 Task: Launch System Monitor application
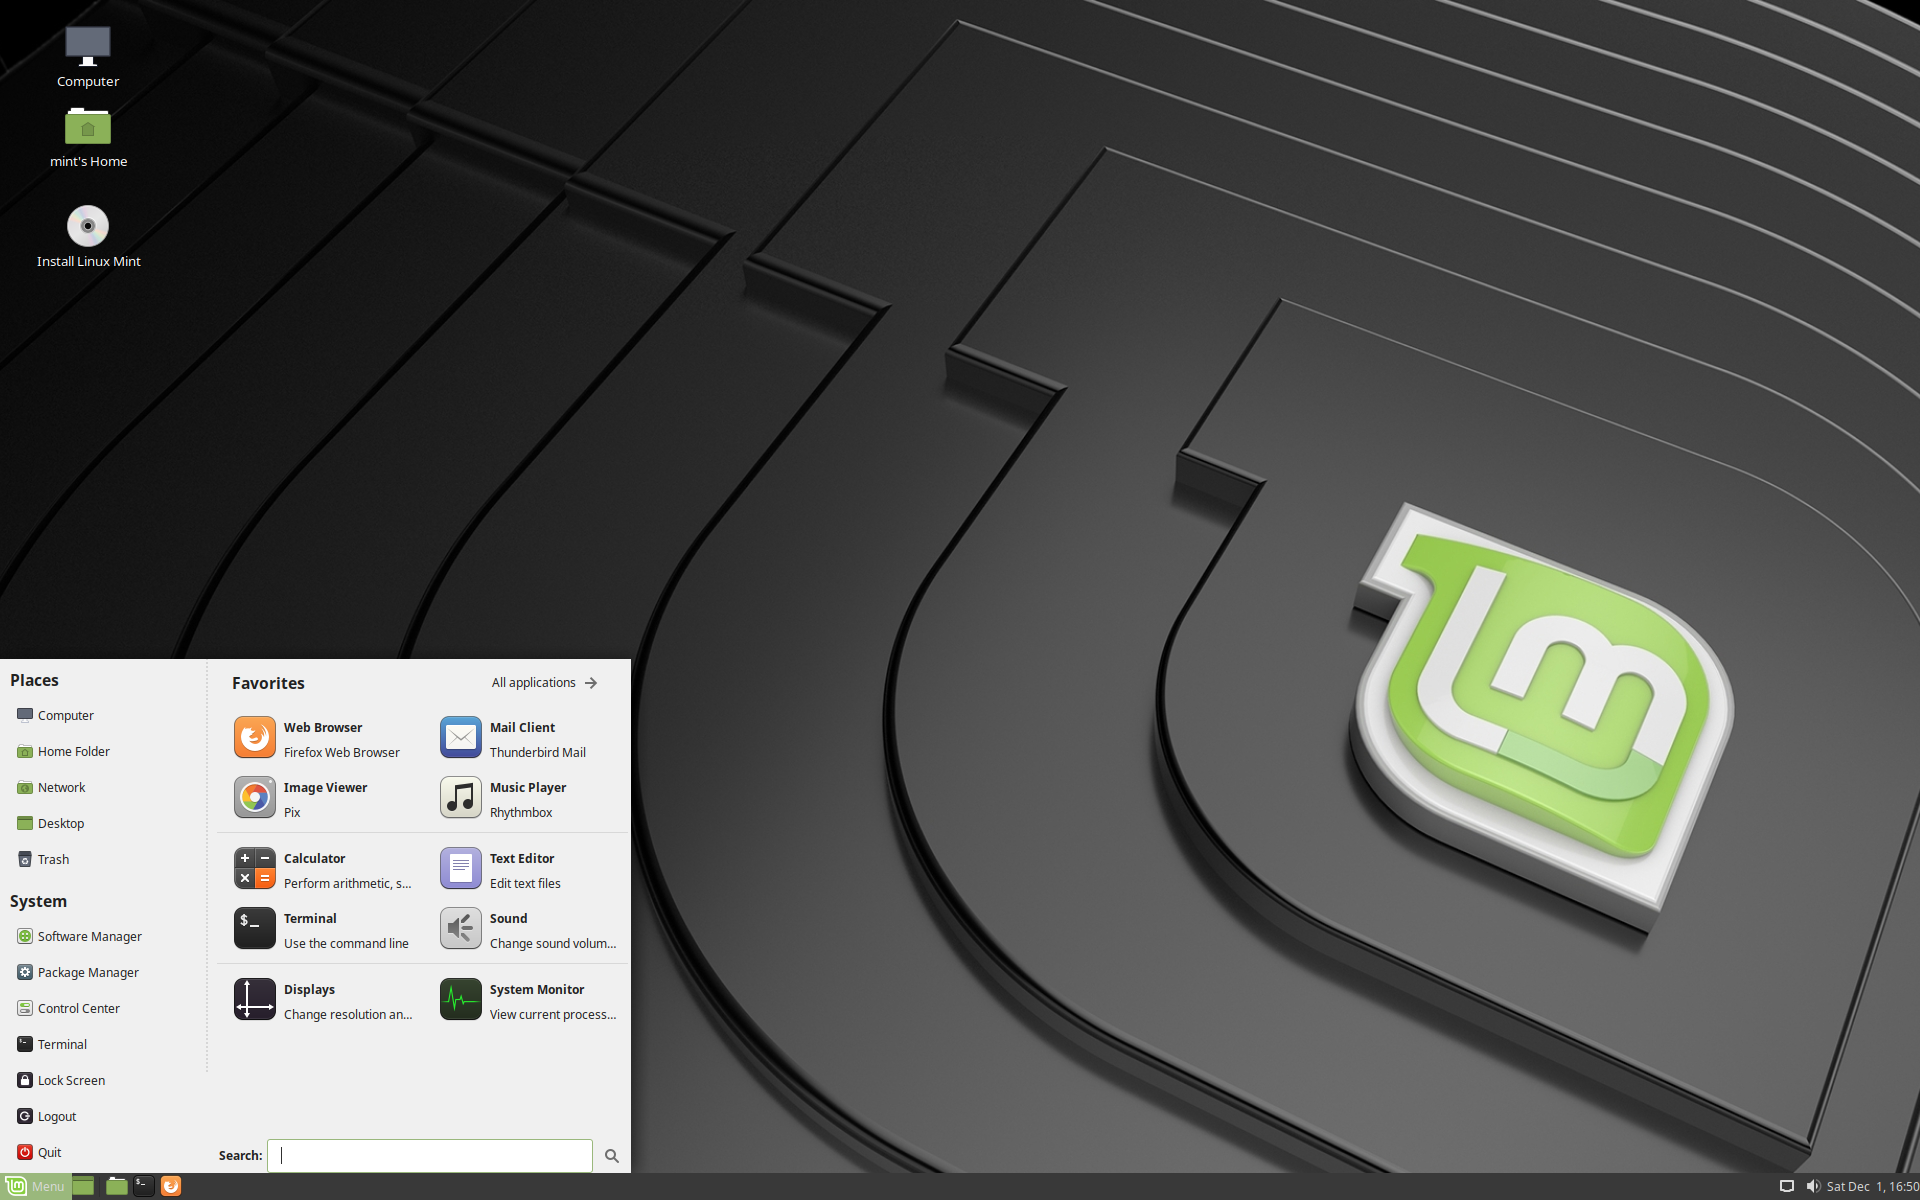[x=527, y=1000]
